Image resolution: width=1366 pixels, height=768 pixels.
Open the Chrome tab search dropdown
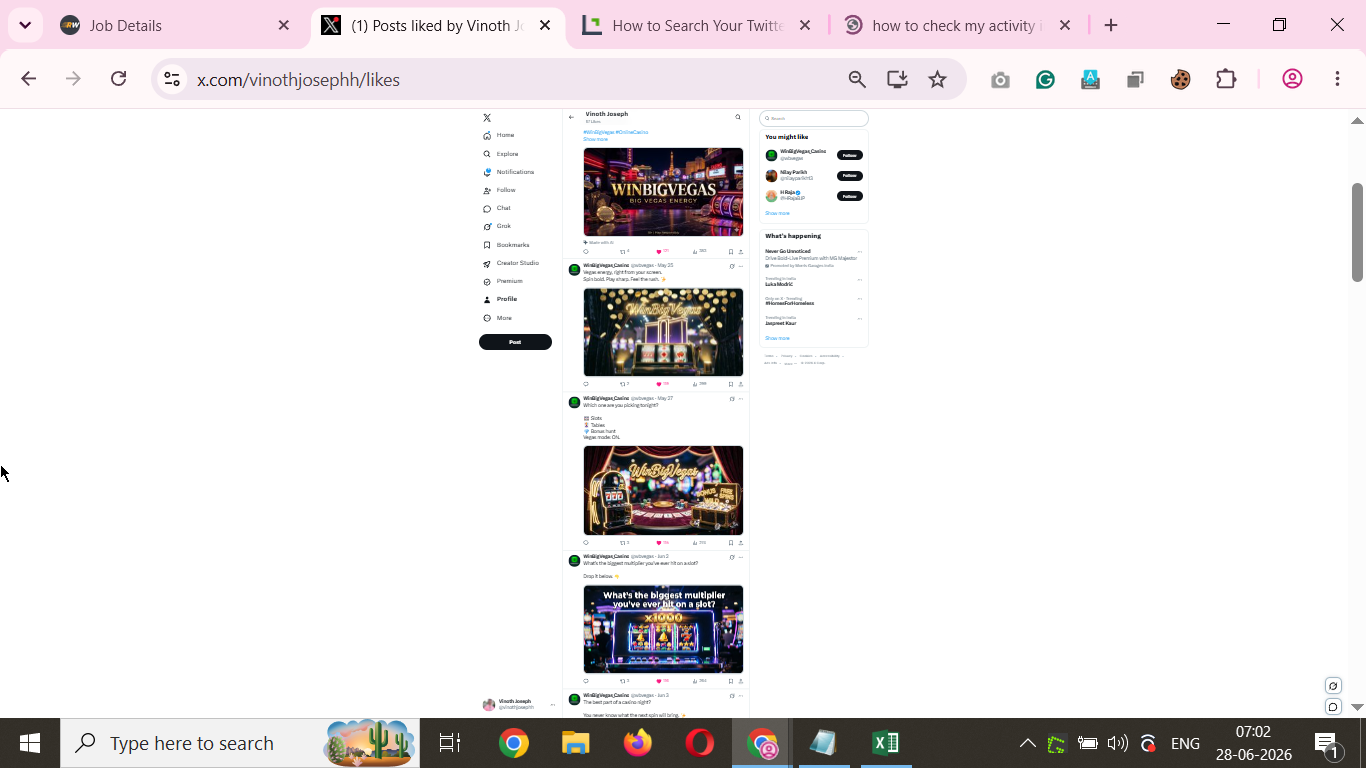coord(25,25)
